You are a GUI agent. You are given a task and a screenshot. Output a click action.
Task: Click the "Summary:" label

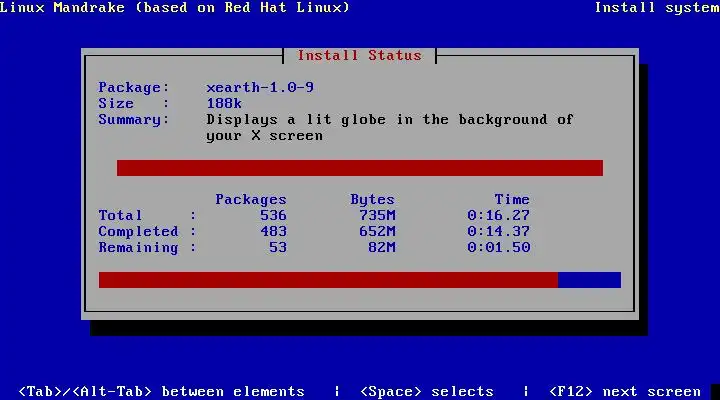point(134,119)
